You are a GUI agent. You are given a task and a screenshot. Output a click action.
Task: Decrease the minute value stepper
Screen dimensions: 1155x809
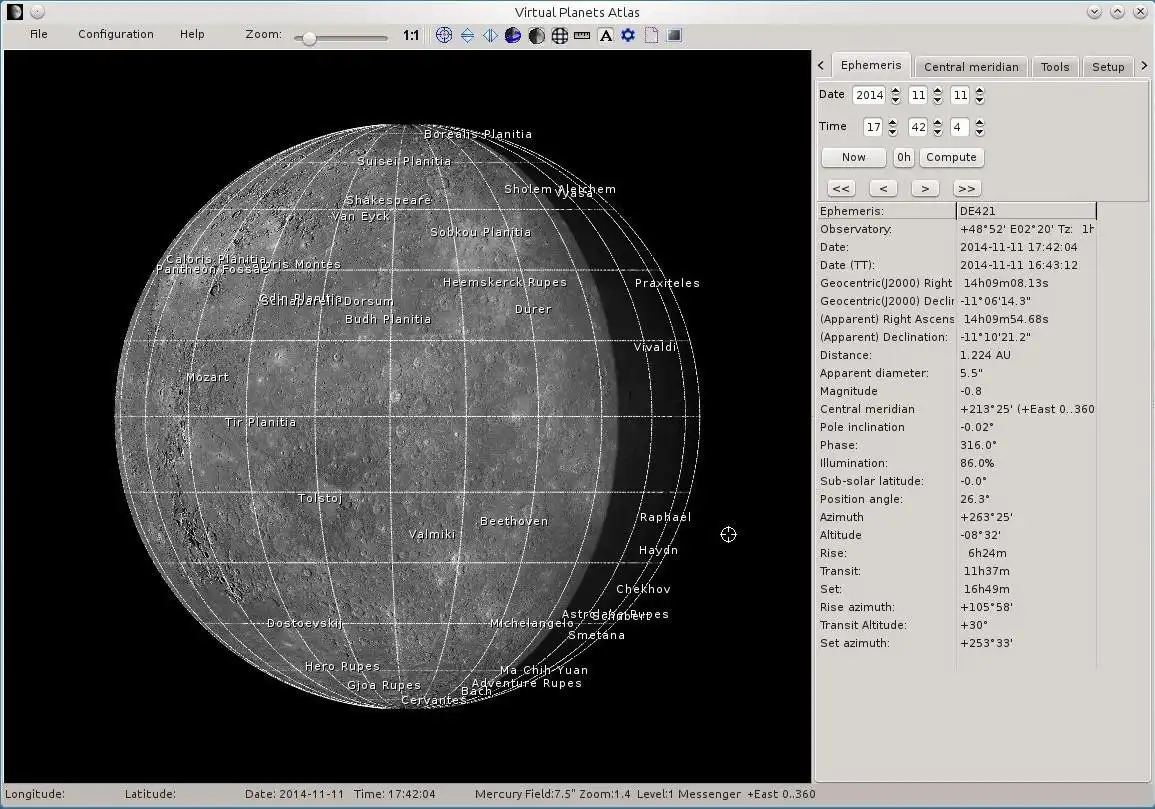(x=938, y=132)
